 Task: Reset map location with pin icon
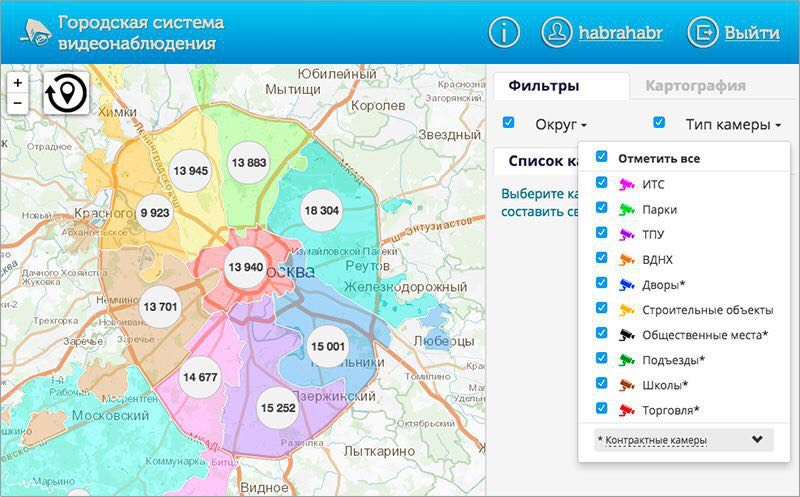click(x=66, y=93)
